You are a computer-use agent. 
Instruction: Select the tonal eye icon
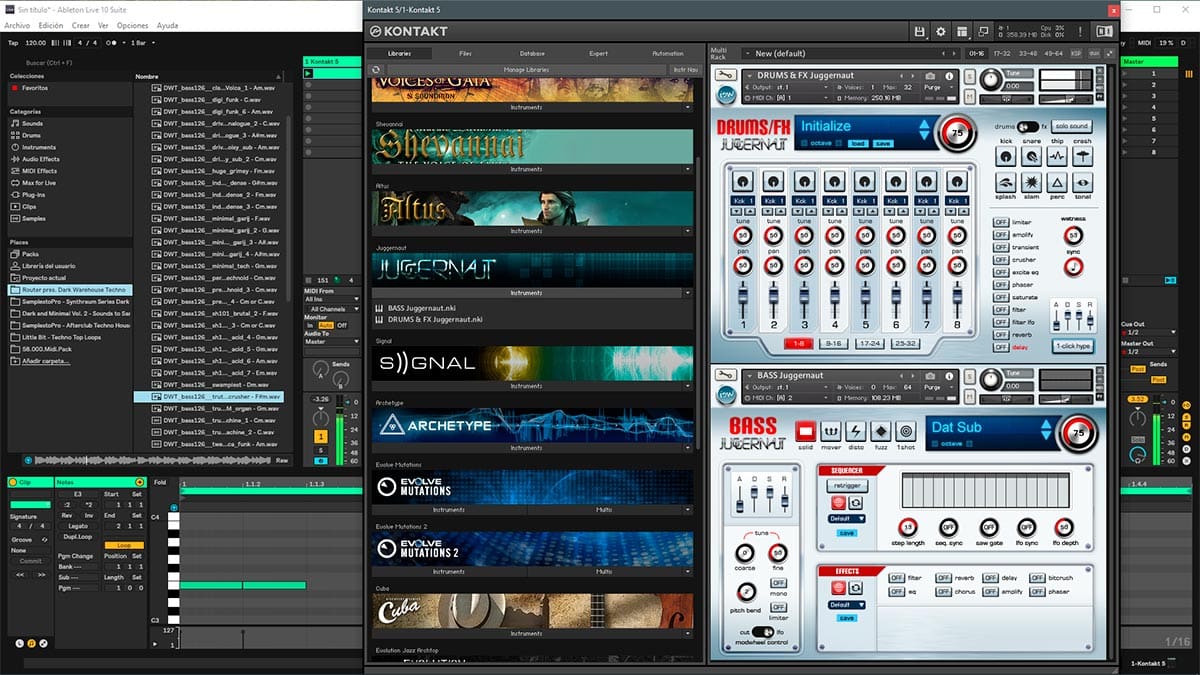pos(1083,183)
